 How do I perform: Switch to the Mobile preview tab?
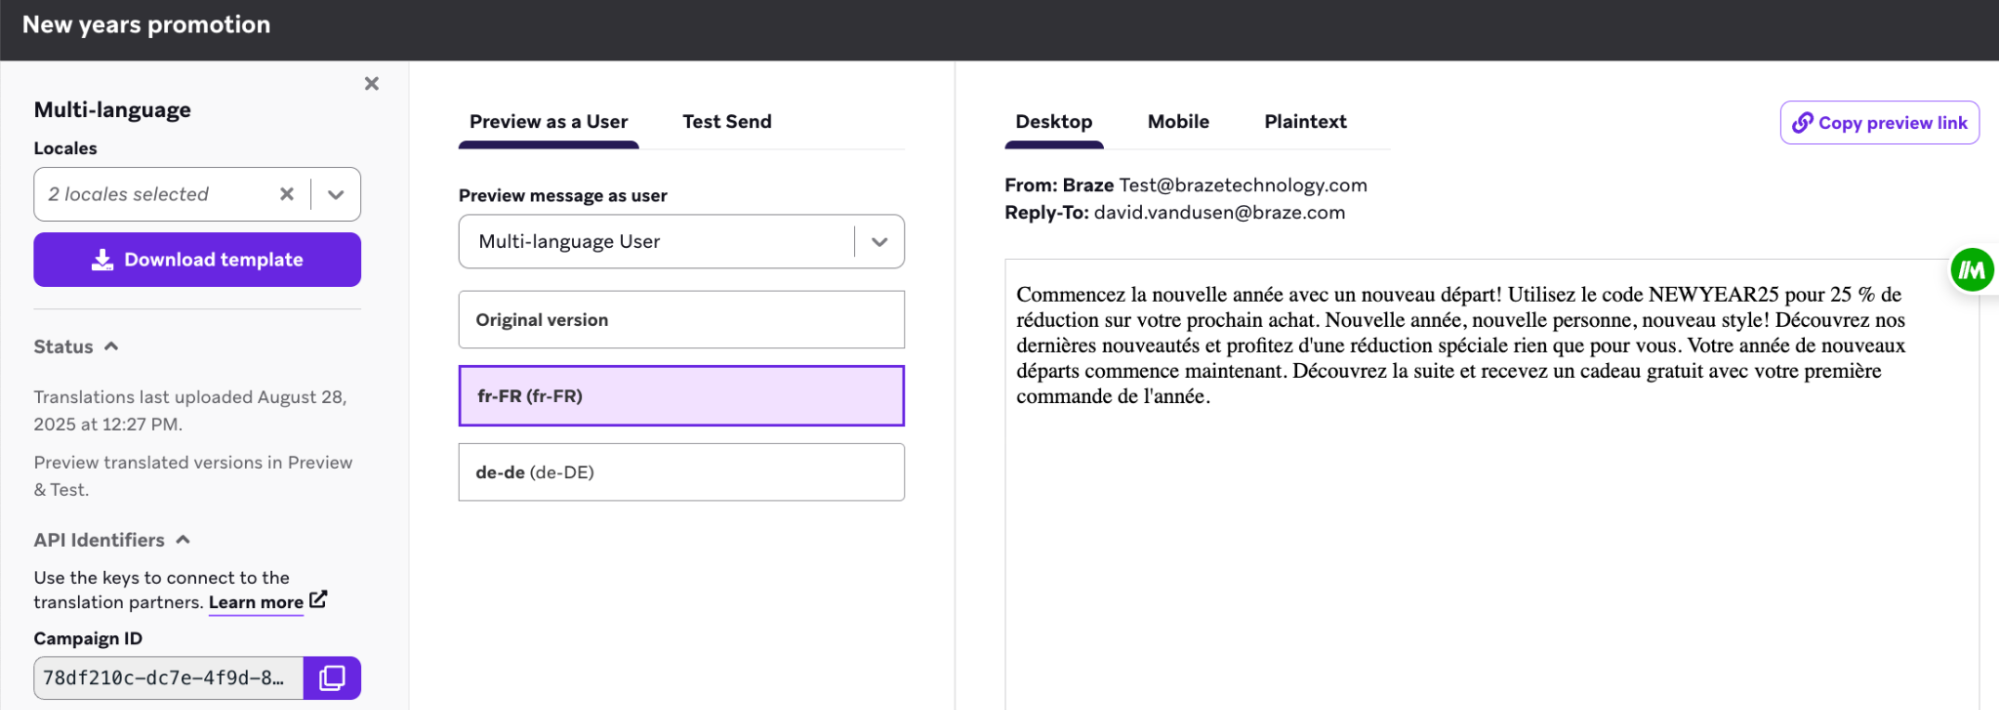[x=1178, y=122]
